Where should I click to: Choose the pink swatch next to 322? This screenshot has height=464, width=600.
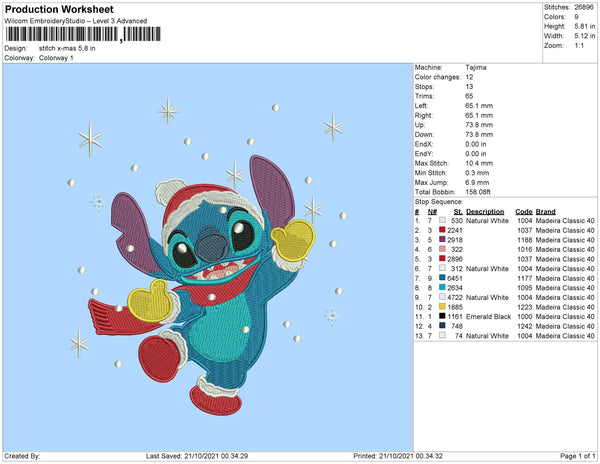tap(442, 249)
